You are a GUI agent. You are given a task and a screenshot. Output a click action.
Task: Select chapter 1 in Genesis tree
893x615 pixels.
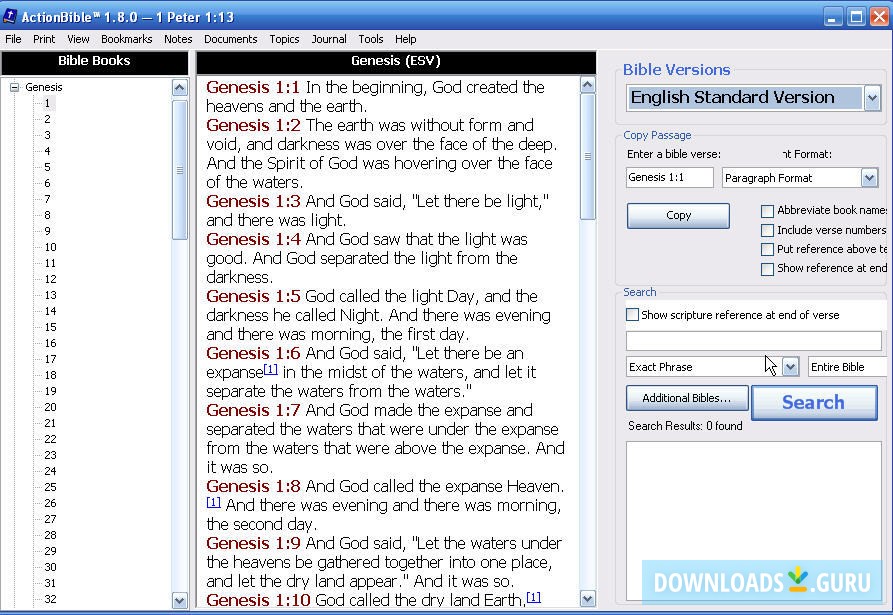click(47, 103)
